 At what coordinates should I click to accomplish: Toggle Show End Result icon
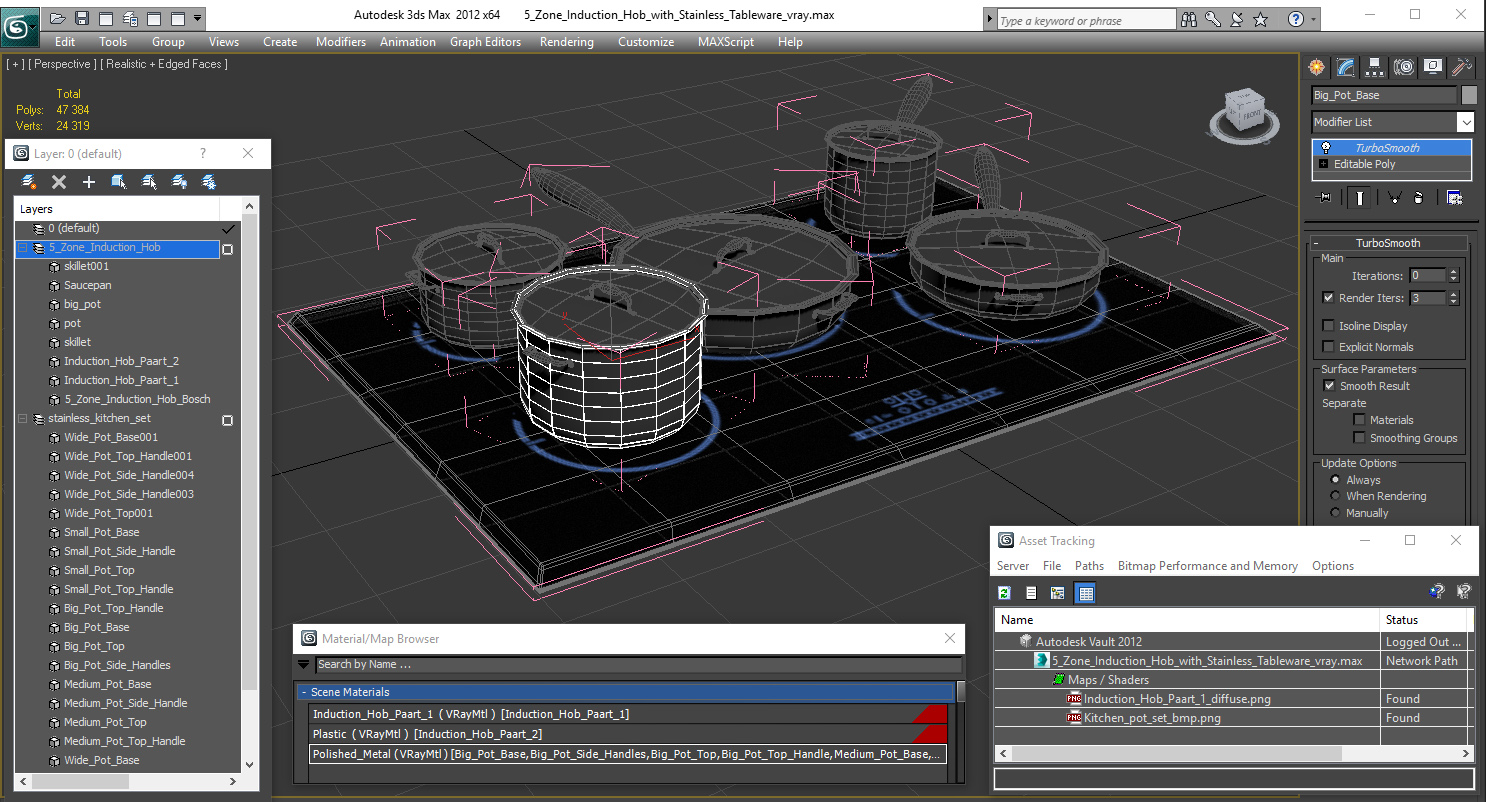point(1360,197)
